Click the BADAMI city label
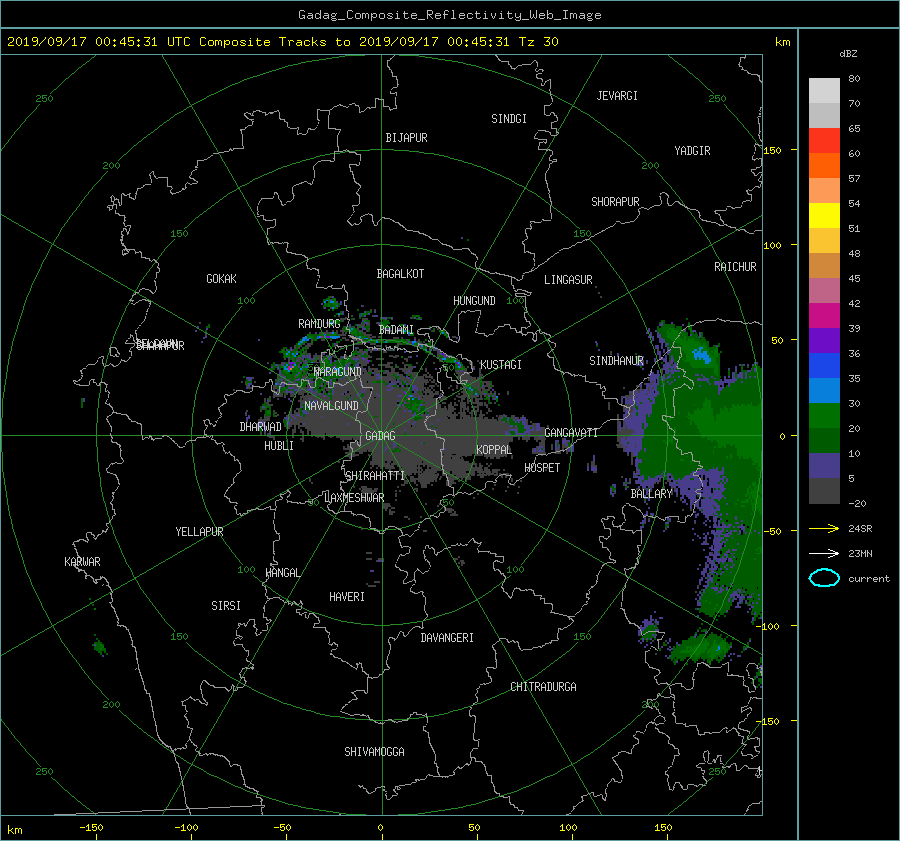The width and height of the screenshot is (900, 841). point(396,330)
